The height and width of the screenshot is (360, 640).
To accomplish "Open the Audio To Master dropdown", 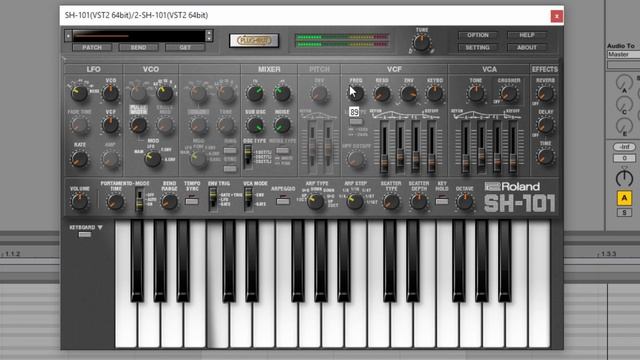I will point(623,54).
